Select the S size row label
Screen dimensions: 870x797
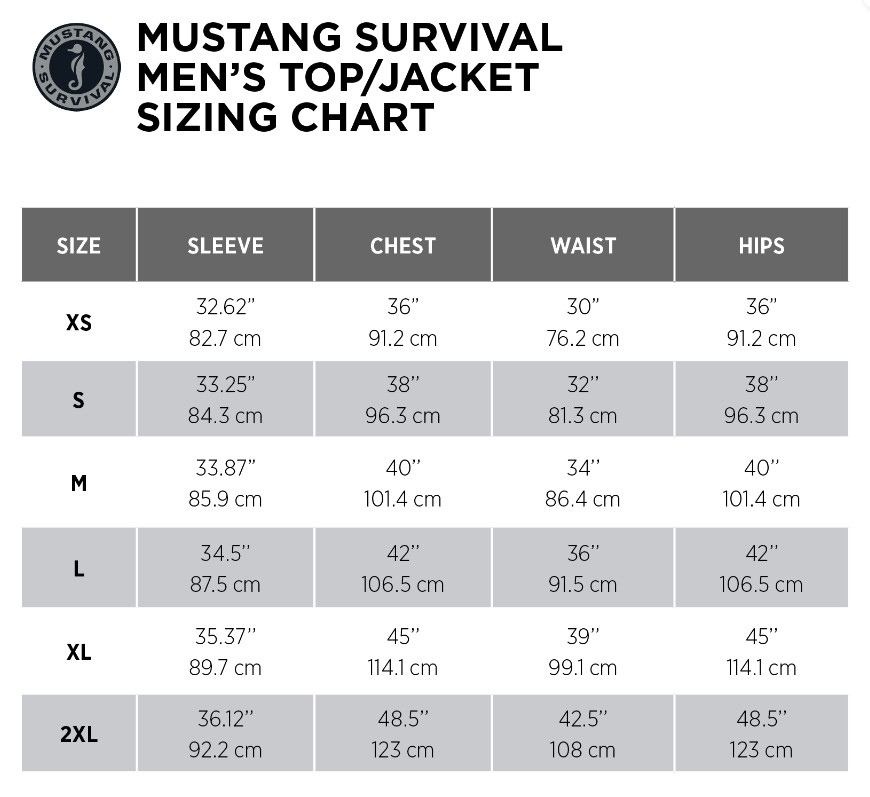79,400
